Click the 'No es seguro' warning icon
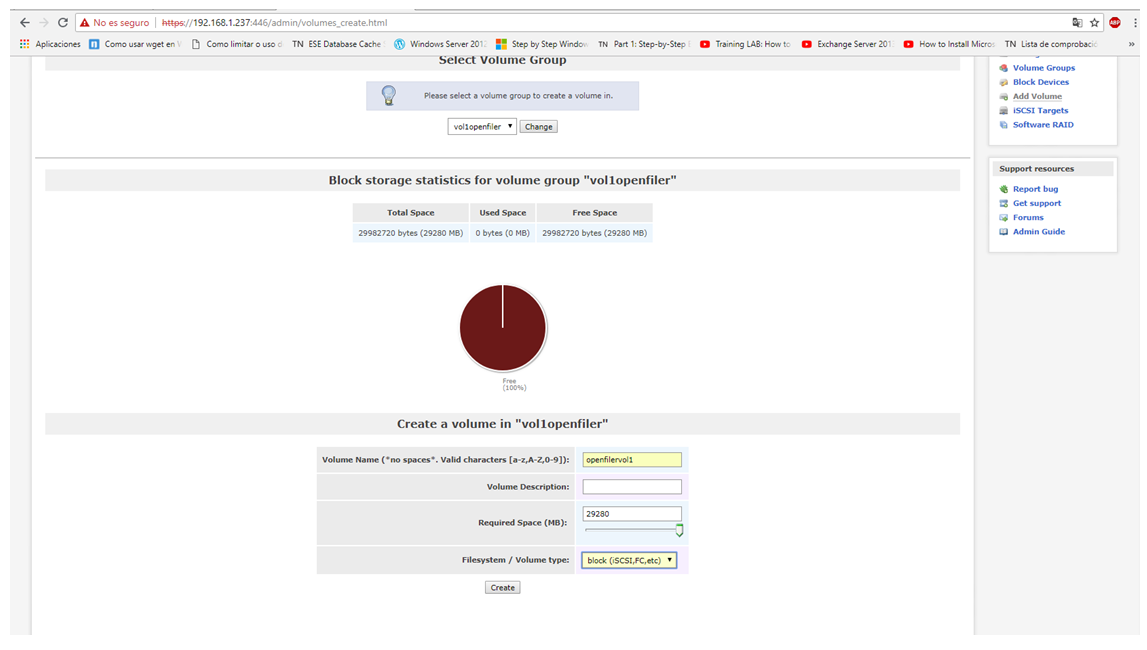 pyautogui.click(x=85, y=23)
